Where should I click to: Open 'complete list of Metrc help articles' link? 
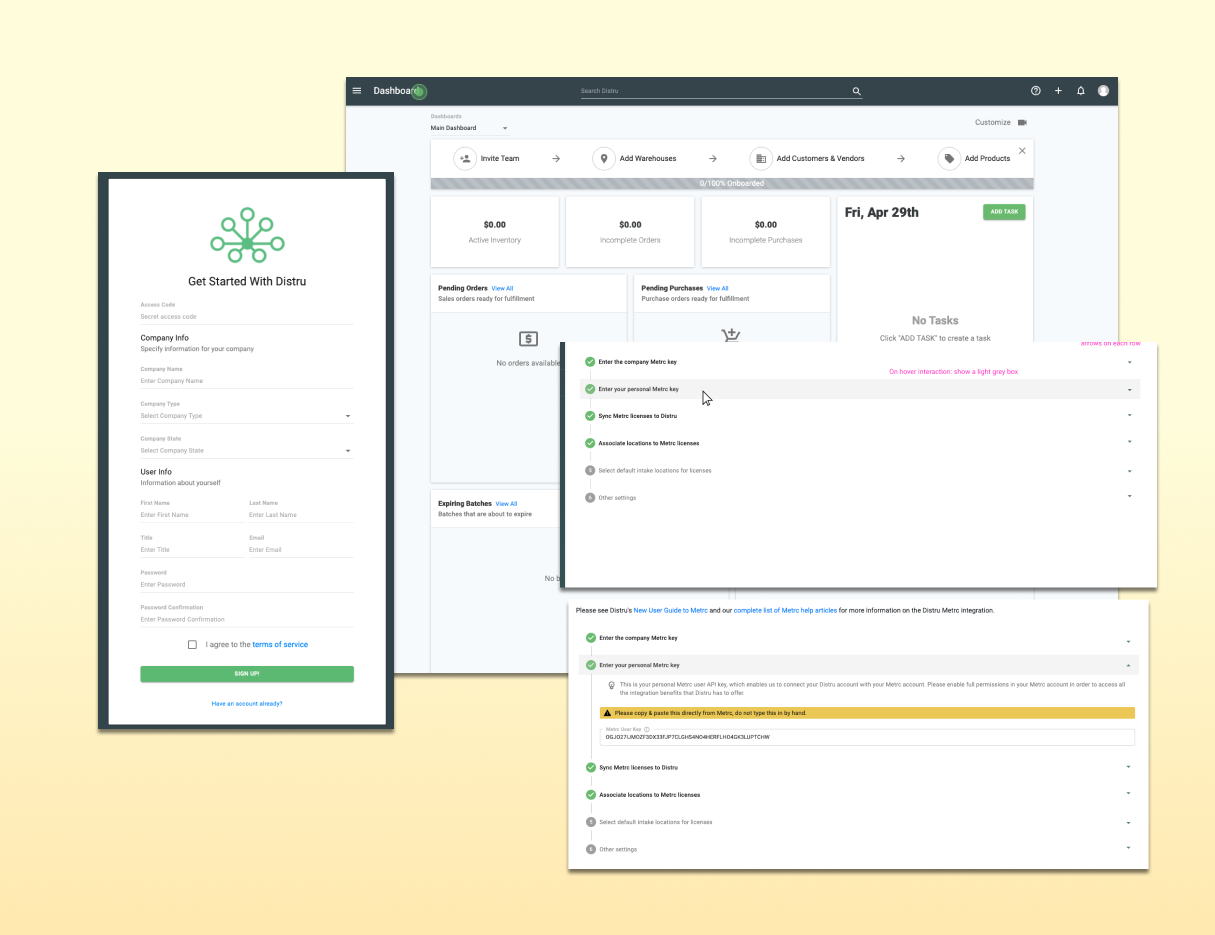click(x=786, y=610)
